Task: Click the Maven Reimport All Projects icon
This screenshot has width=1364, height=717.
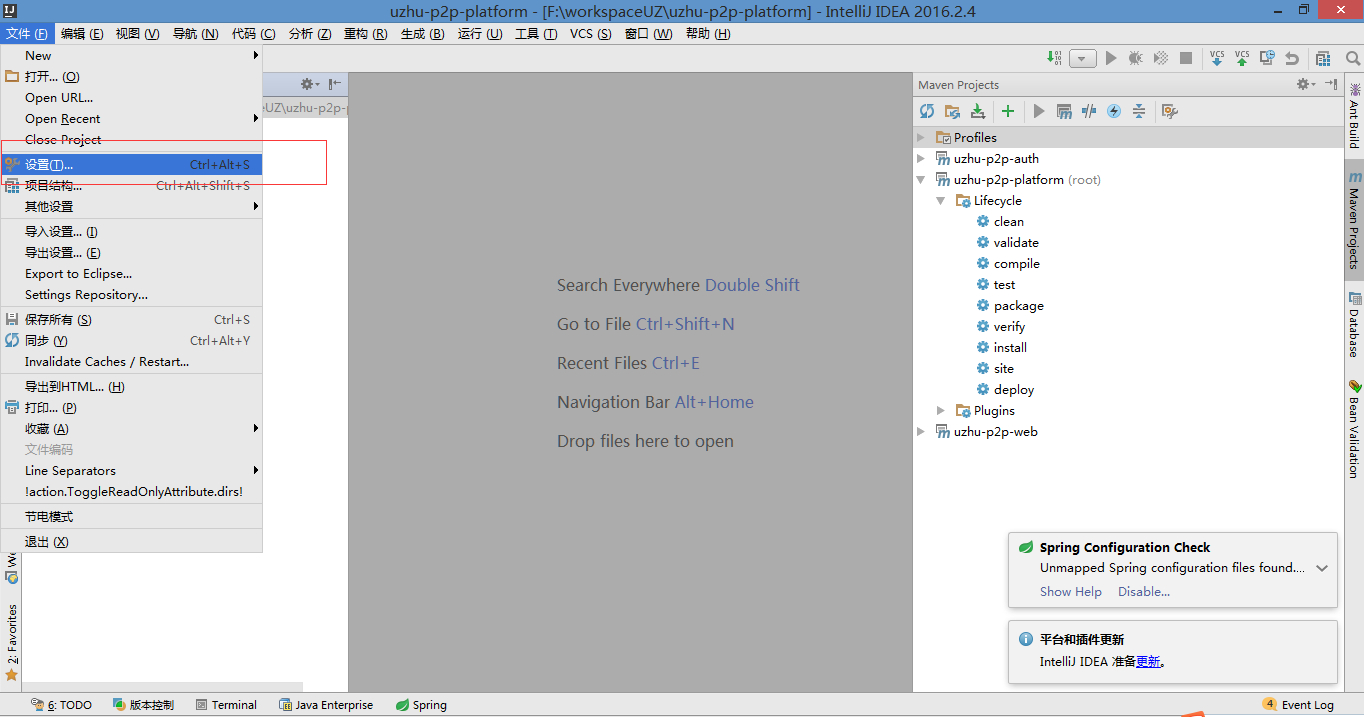Action: pyautogui.click(x=927, y=111)
